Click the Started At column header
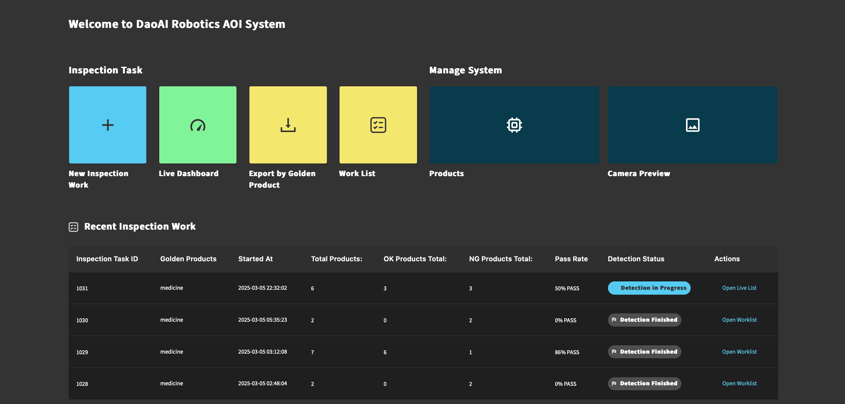Image resolution: width=845 pixels, height=404 pixels. coord(255,259)
